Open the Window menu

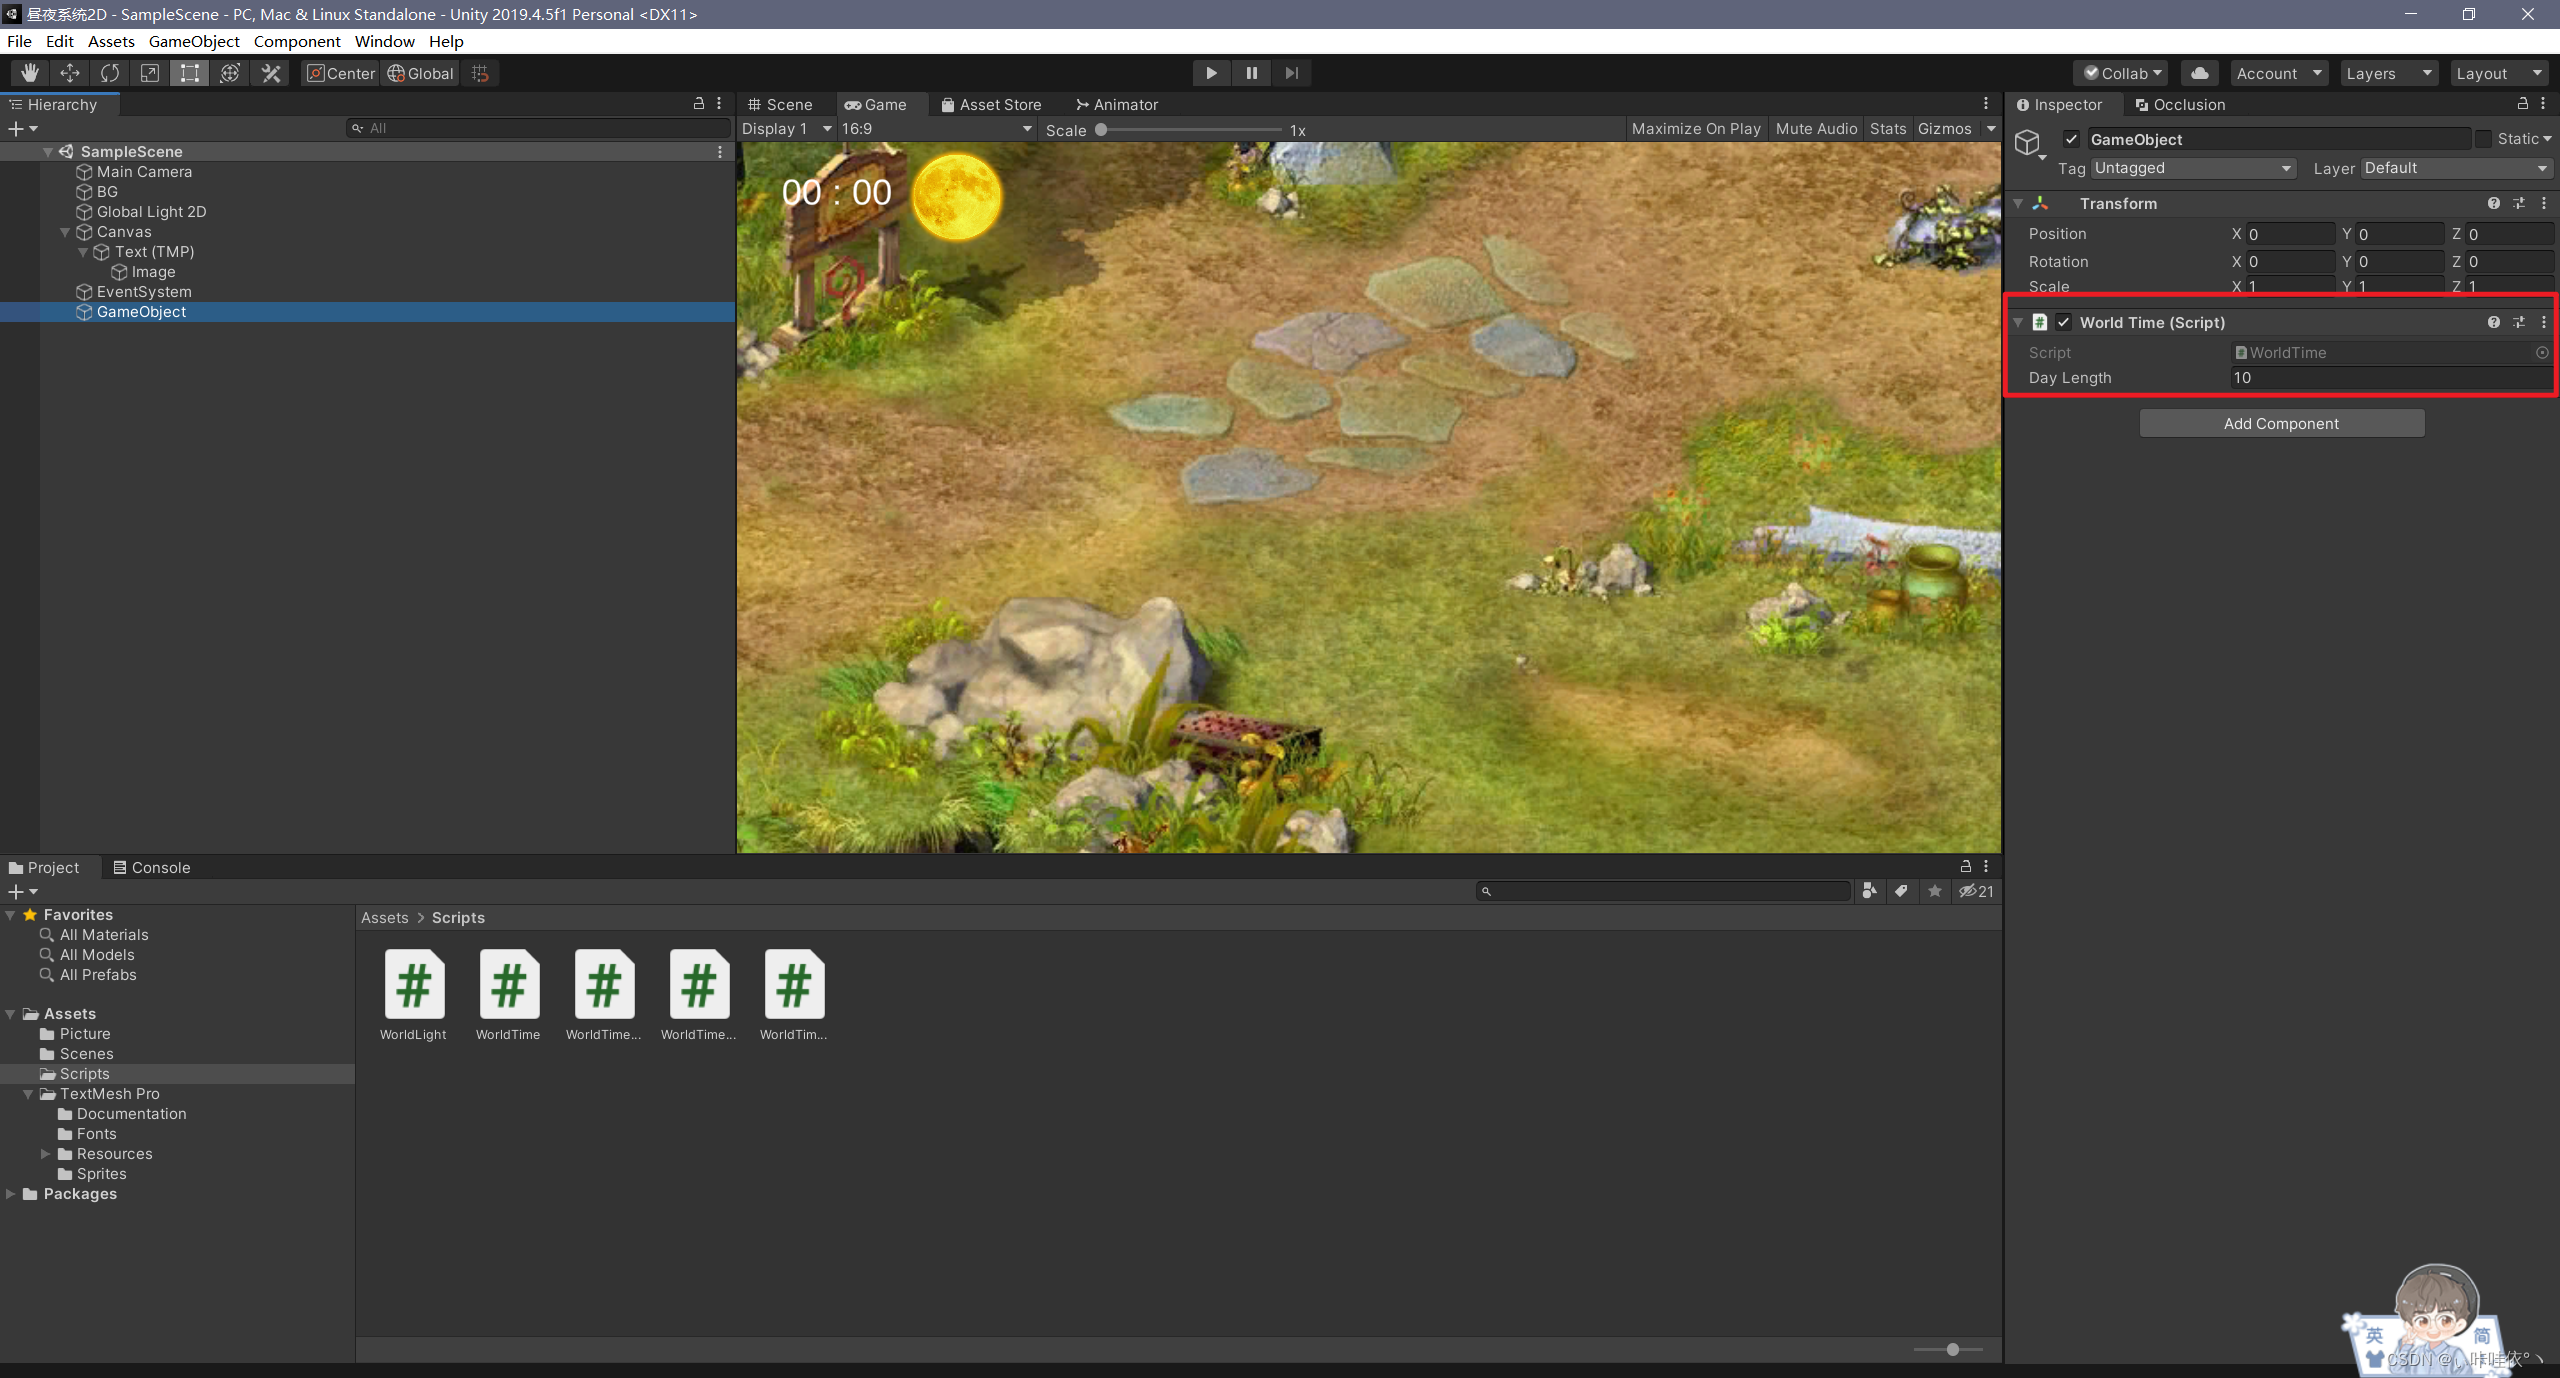pos(384,41)
